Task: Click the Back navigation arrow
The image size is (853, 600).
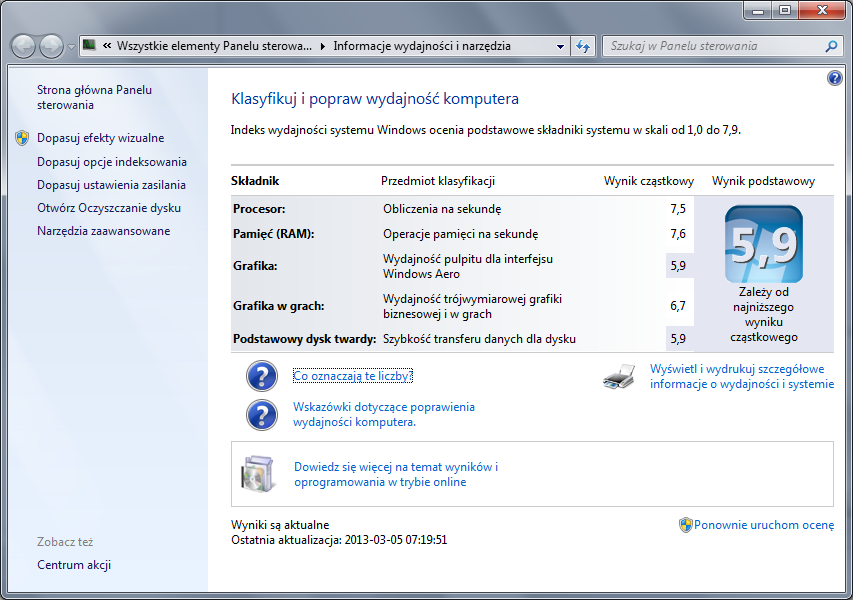Action: (x=23, y=46)
